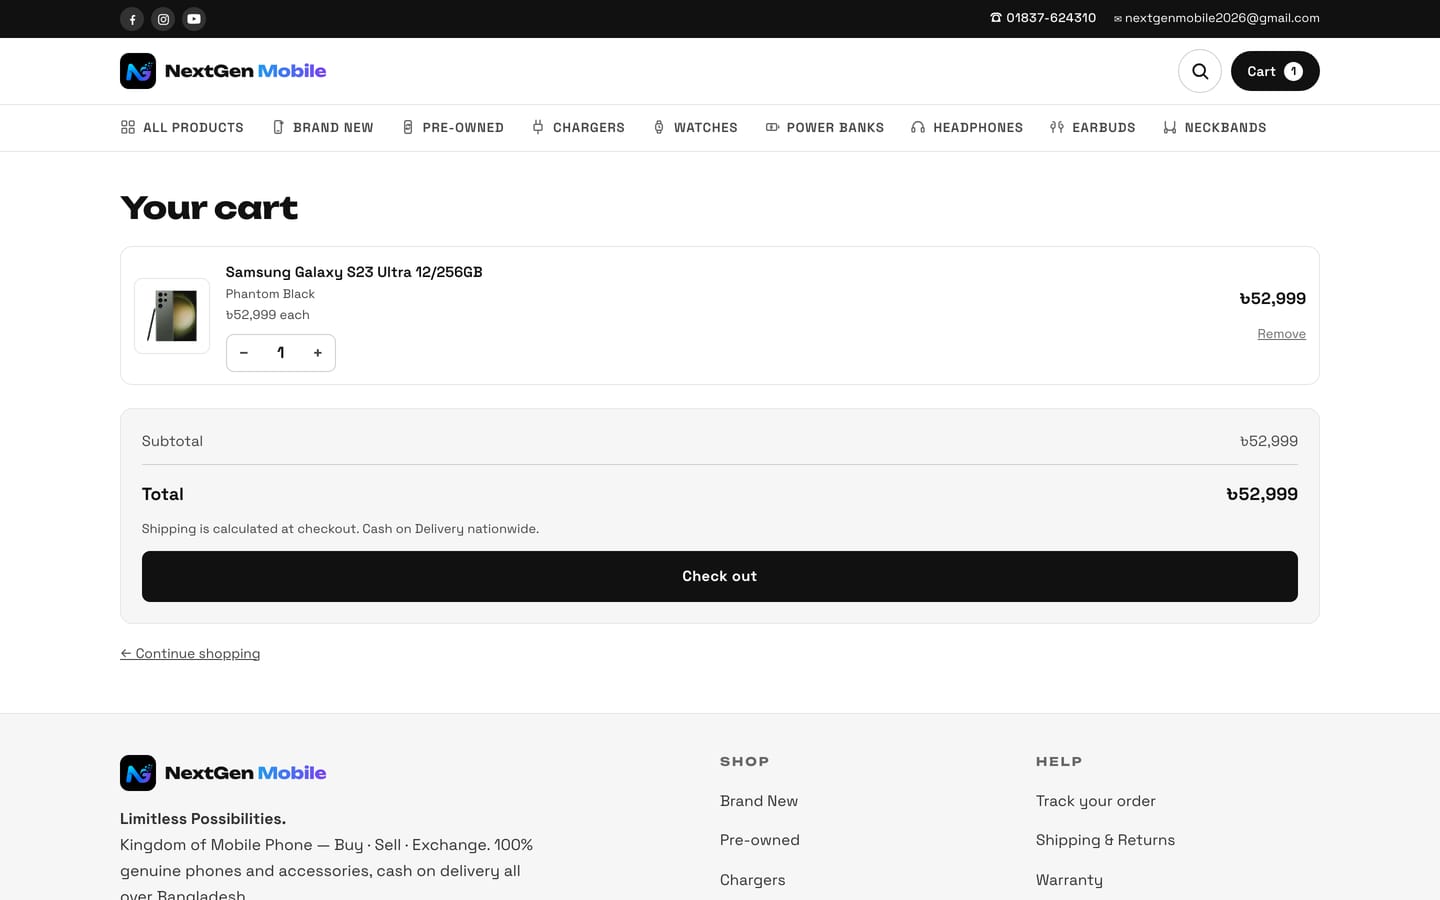The image size is (1440, 900).
Task: Open footer Chargers link
Action: 753,880
